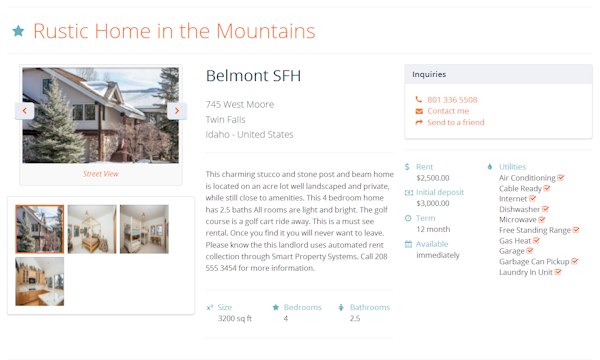Open the Contact me link

pyautogui.click(x=448, y=111)
